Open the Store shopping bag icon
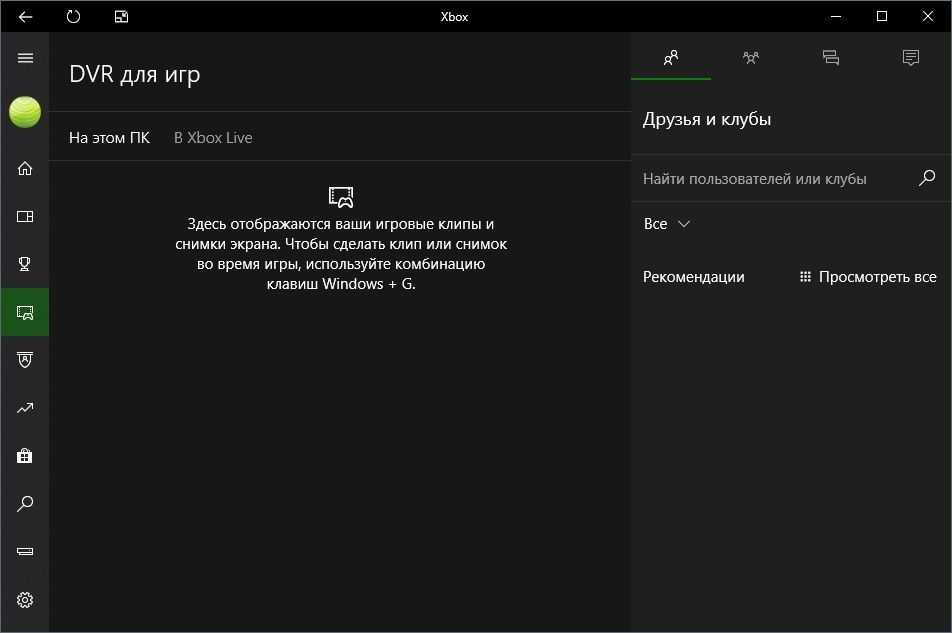 pos(25,456)
